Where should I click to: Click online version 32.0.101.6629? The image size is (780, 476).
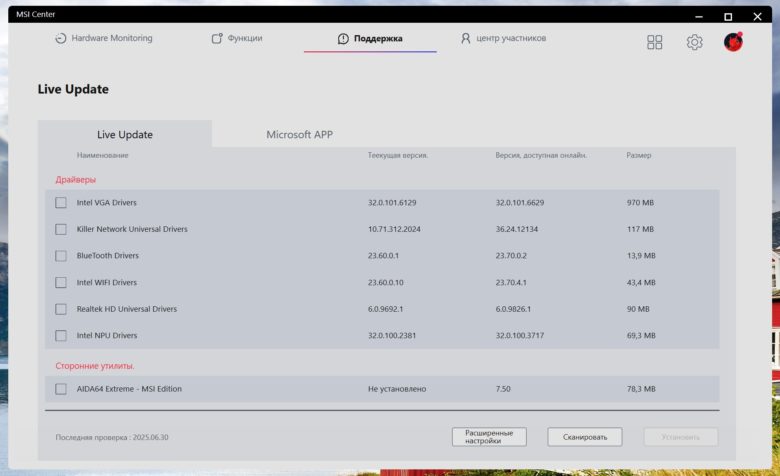point(520,202)
